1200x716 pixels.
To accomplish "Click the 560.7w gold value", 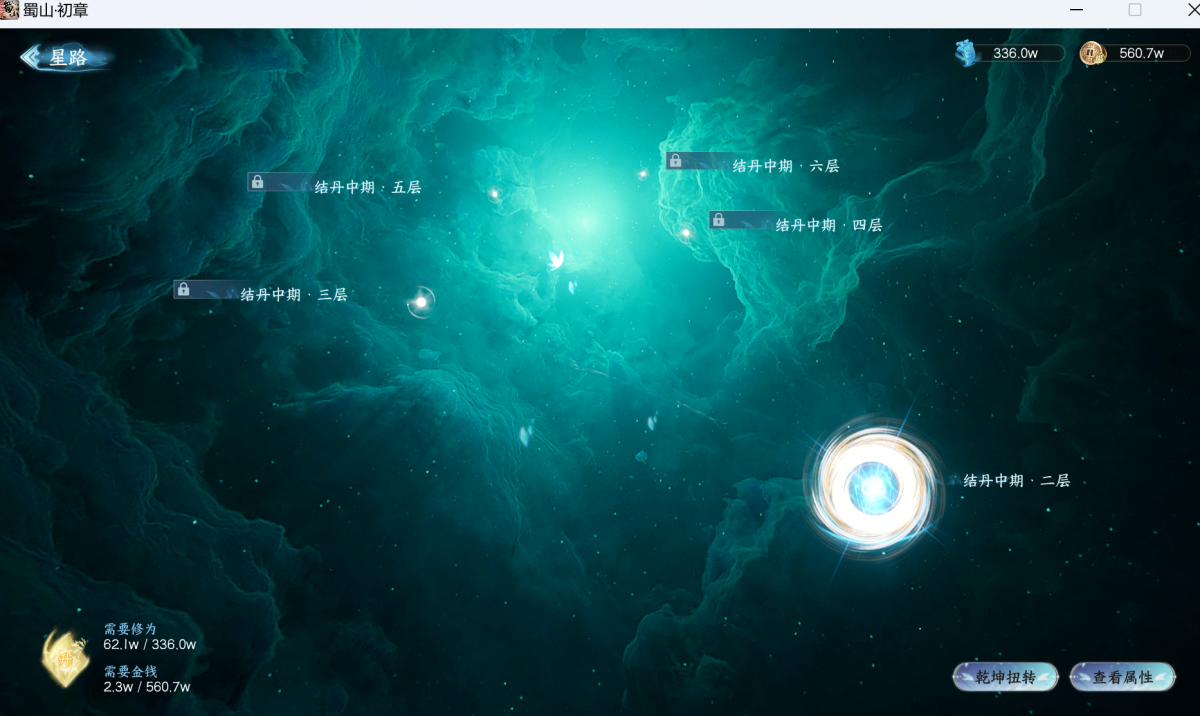I will [1141, 53].
